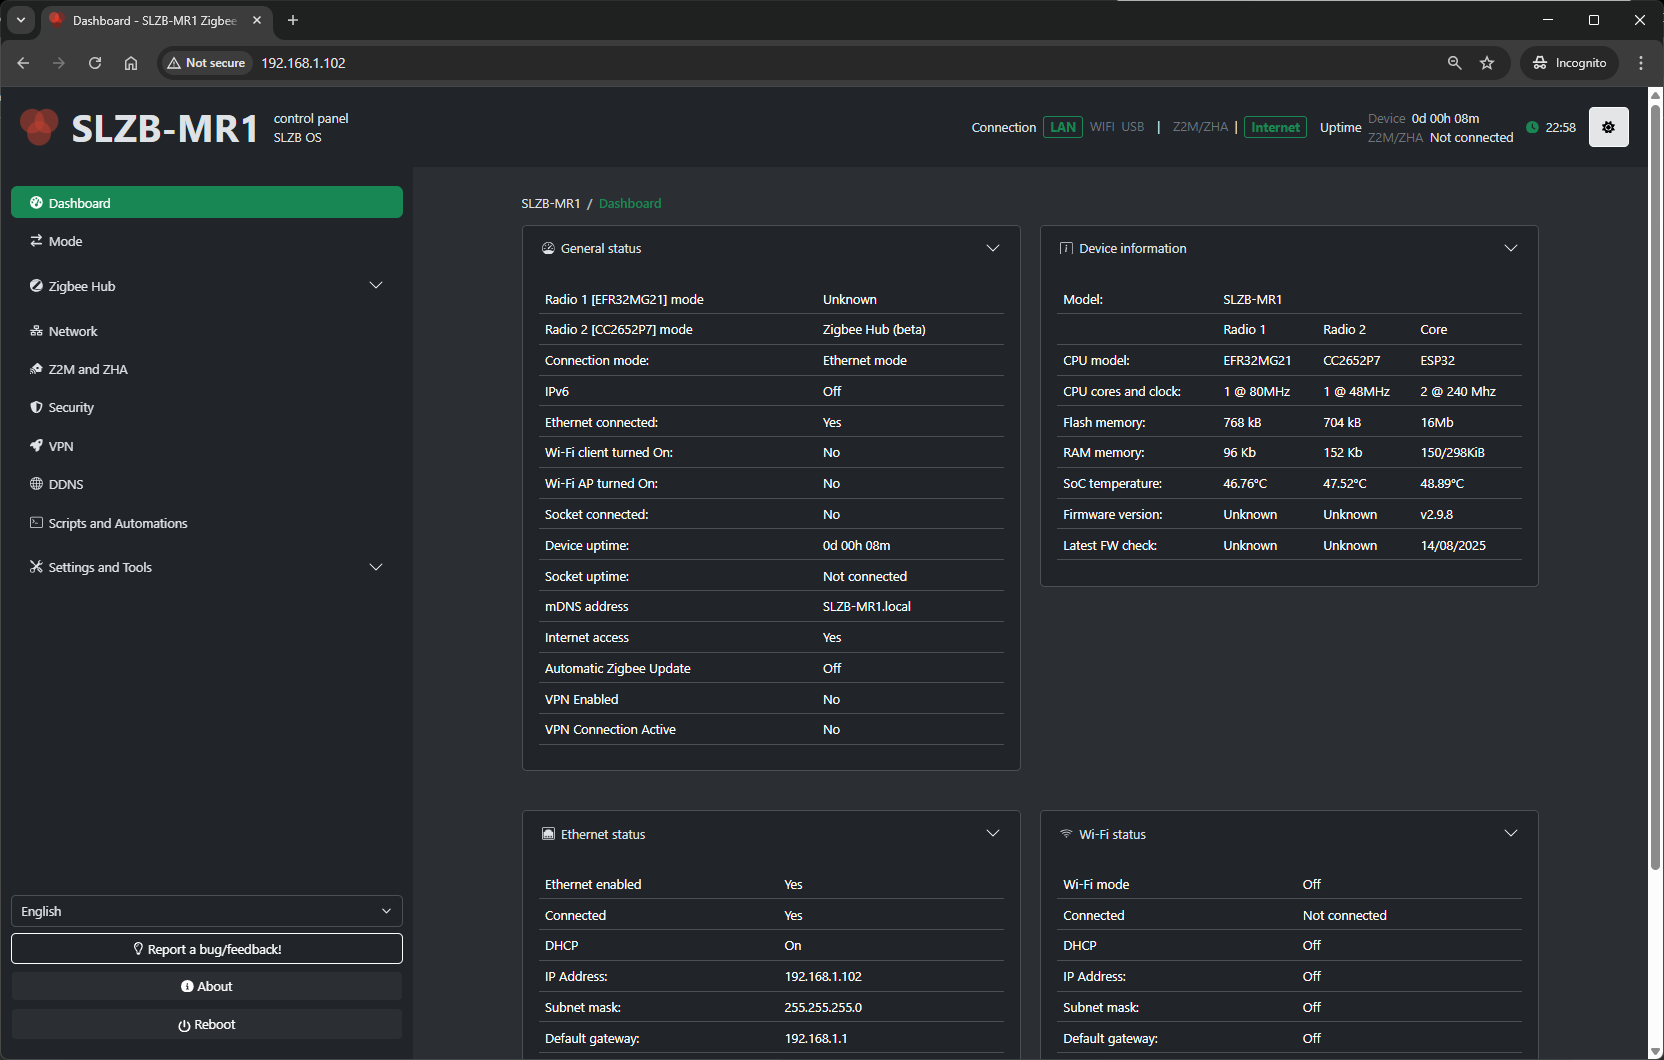Click the browser zoom magnifier icon

pos(1454,63)
